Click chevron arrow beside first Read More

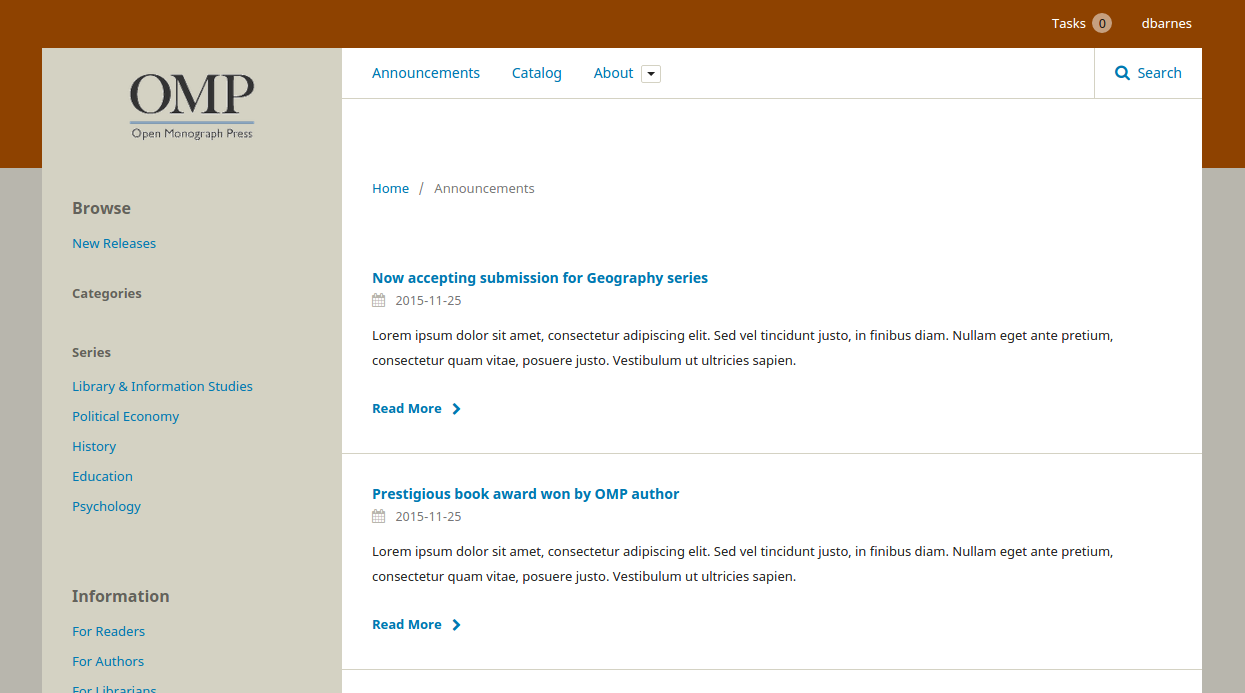coord(456,409)
